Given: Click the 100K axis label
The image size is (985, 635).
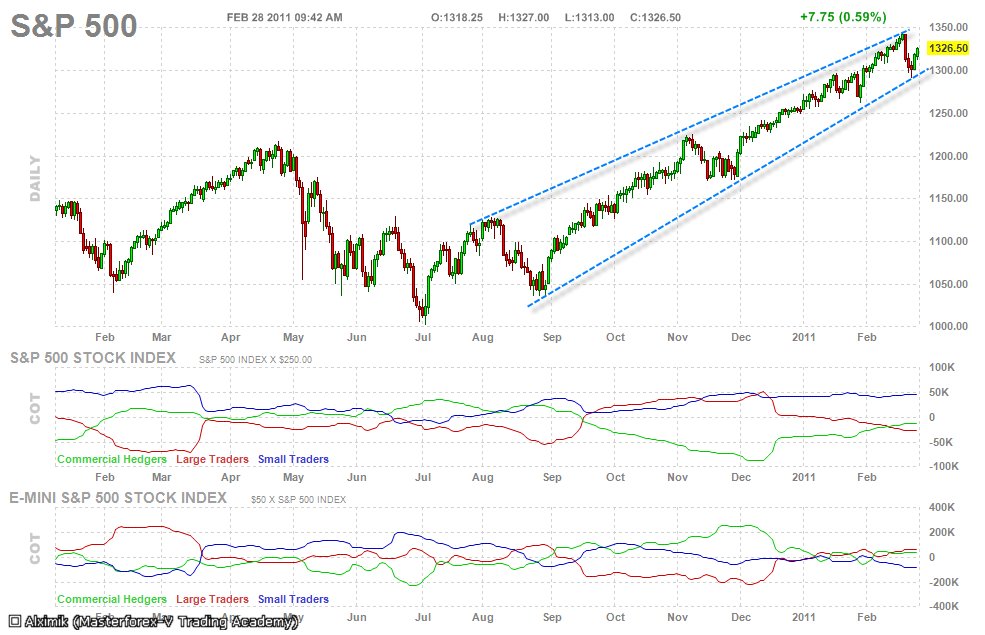Looking at the screenshot, I should pos(942,367).
